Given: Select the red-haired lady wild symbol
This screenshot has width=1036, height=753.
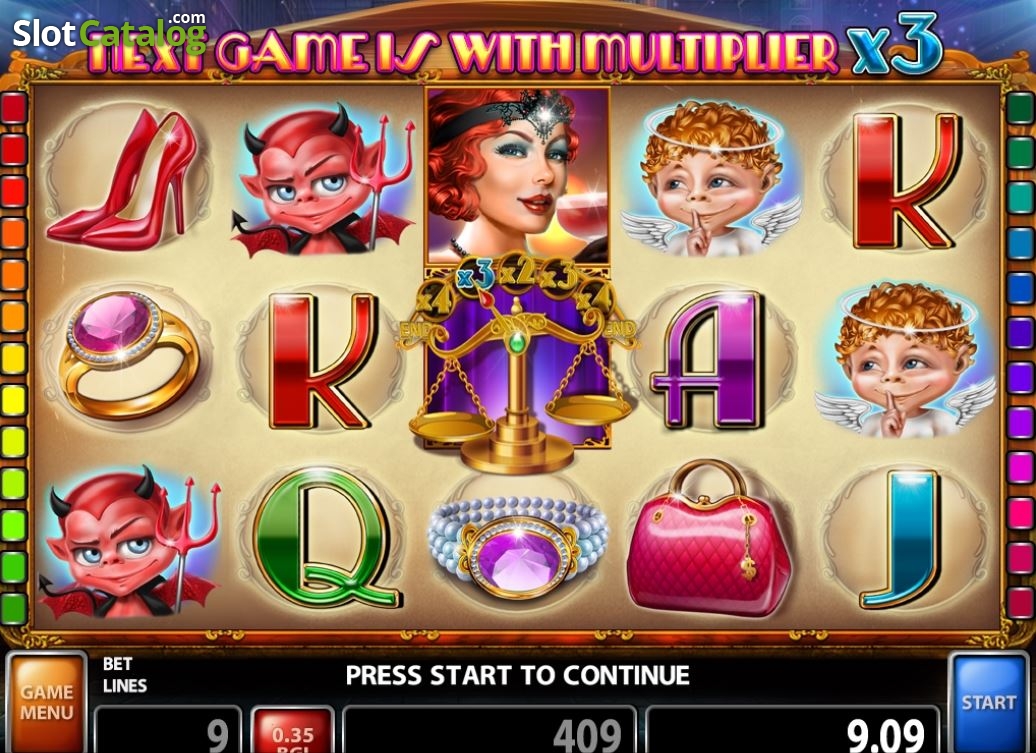Looking at the screenshot, I should coord(517,174).
